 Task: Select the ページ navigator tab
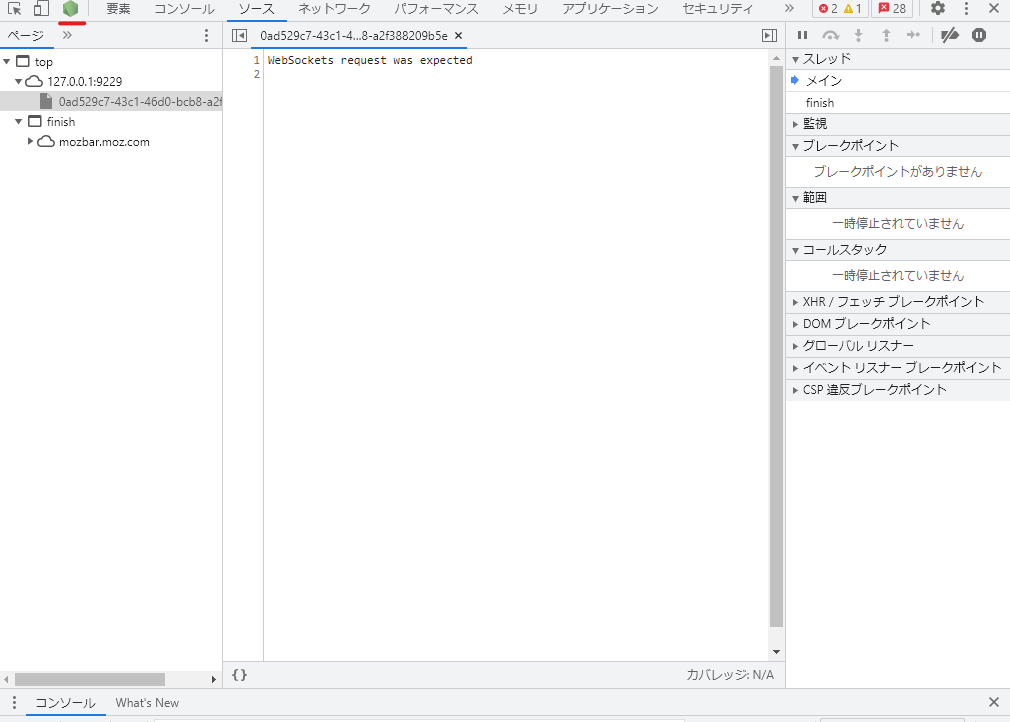[x=26, y=35]
